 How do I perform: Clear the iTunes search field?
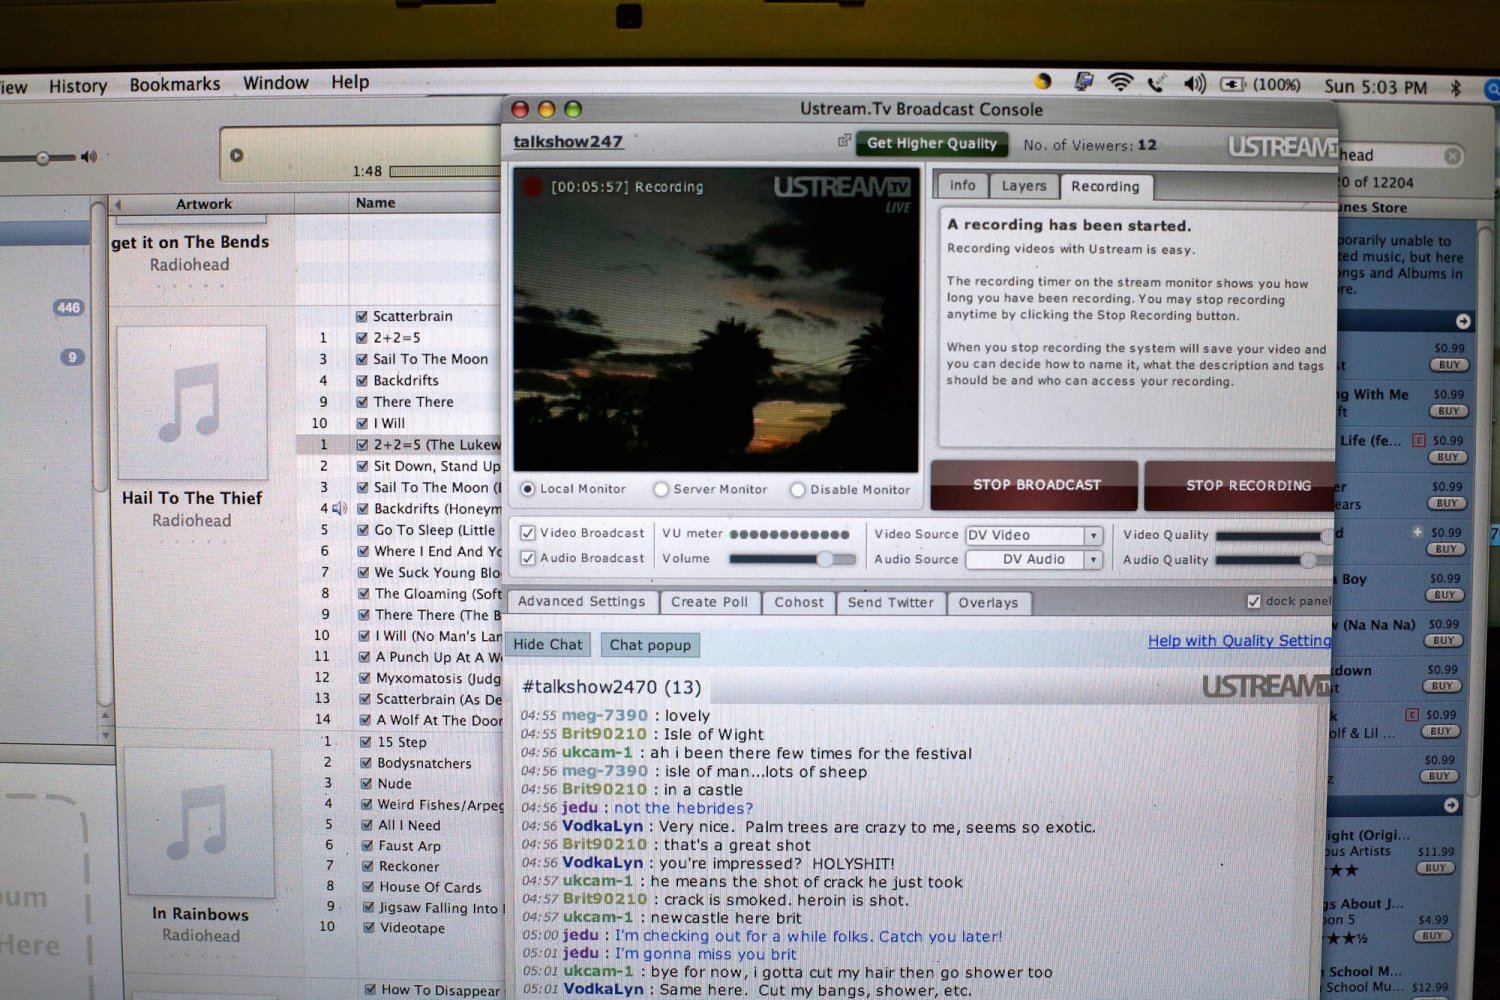point(1453,156)
